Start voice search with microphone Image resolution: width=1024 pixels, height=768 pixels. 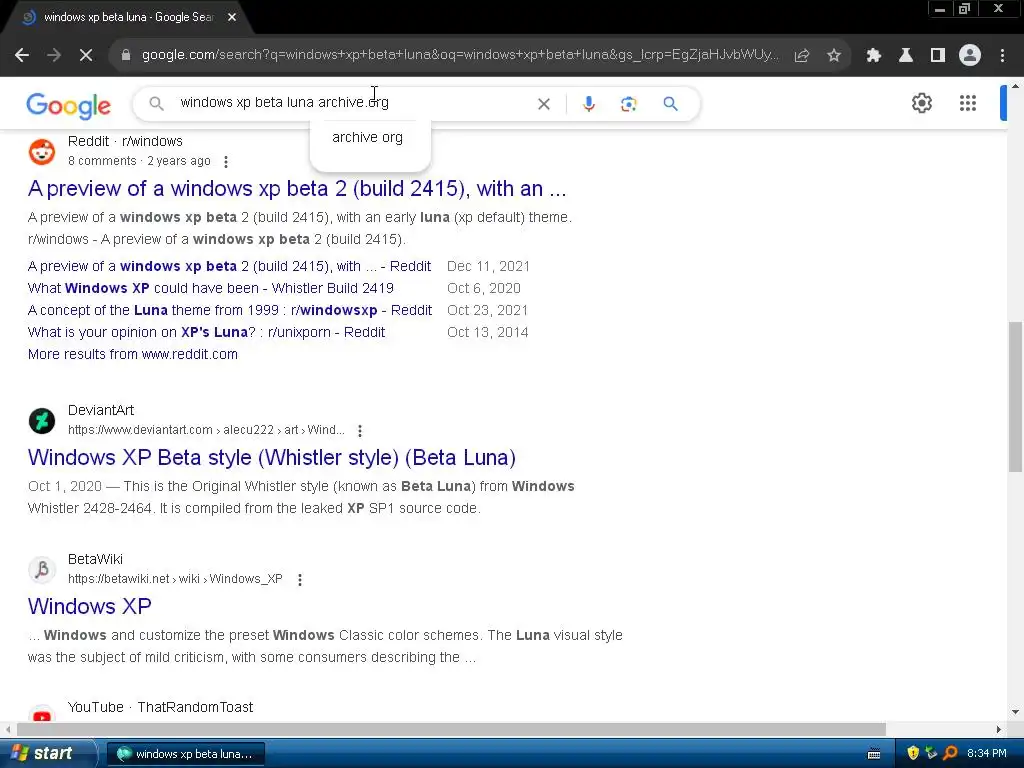(x=588, y=104)
